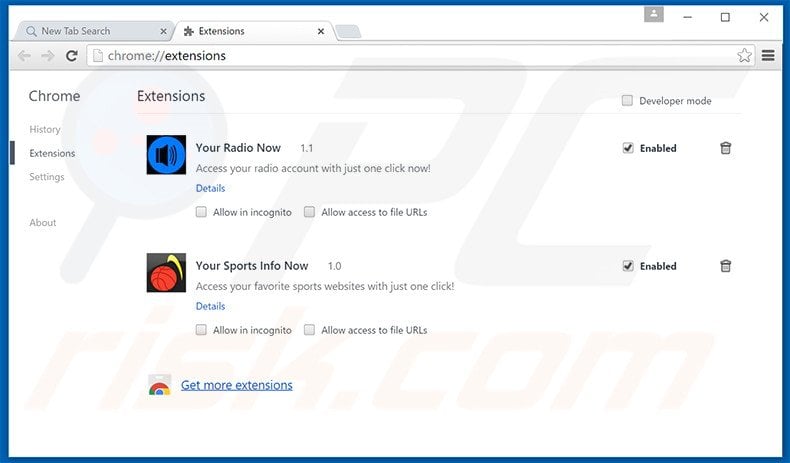Click the Your Radio Now extension title
The image size is (790, 463).
coord(238,148)
